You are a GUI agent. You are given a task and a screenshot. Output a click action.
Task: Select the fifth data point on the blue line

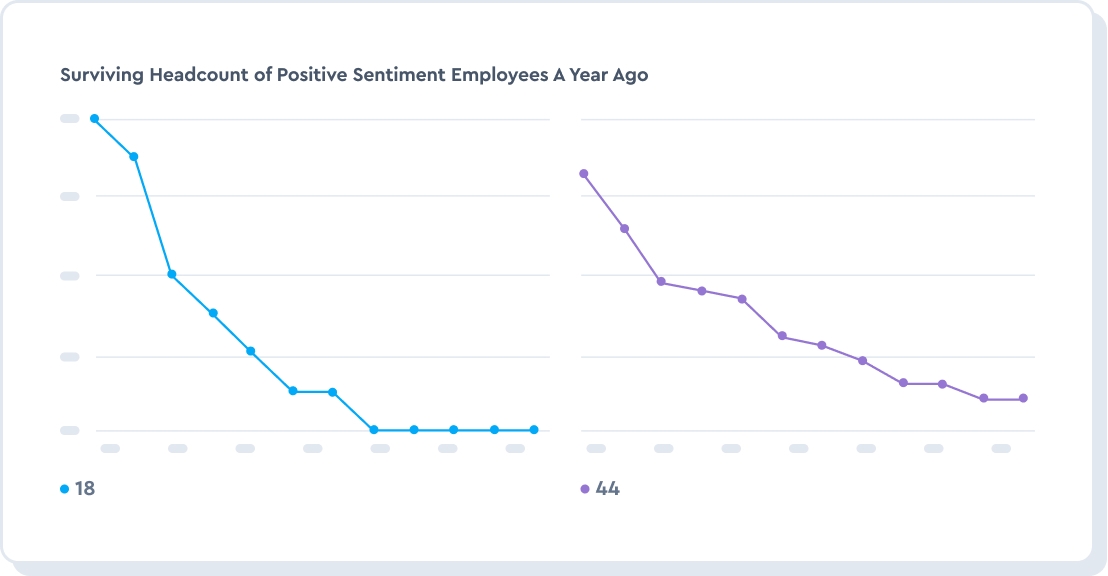pos(251,351)
